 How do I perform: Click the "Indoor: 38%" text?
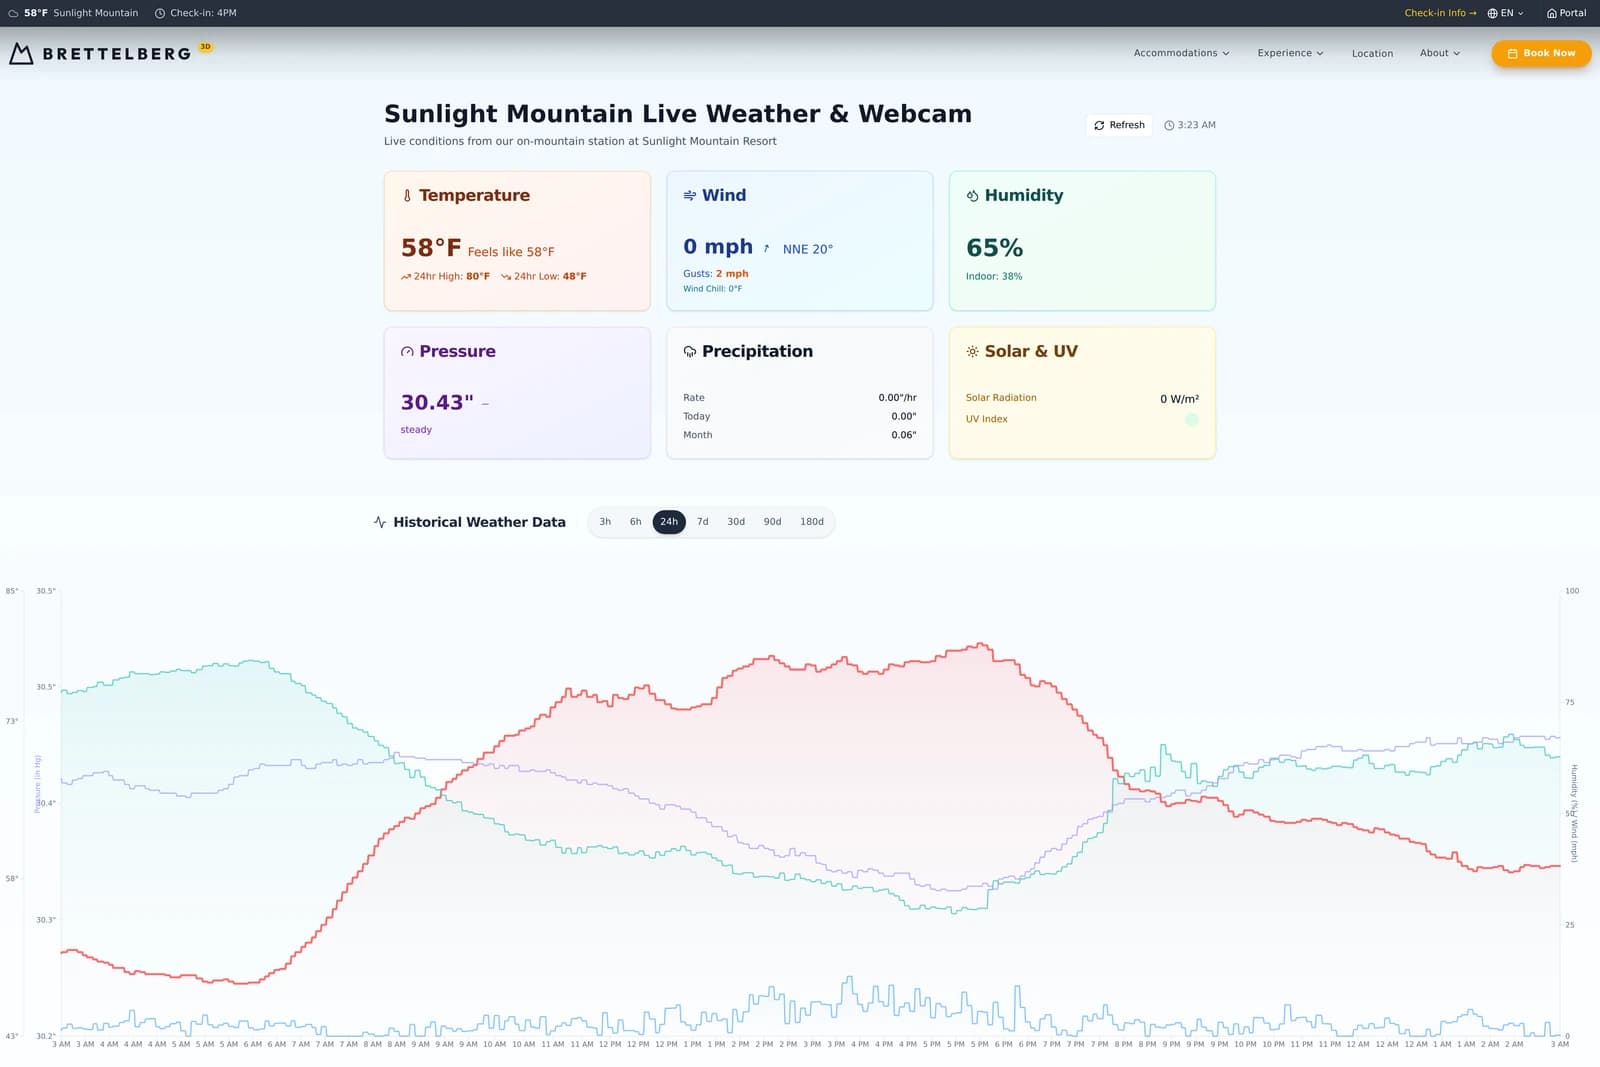994,277
